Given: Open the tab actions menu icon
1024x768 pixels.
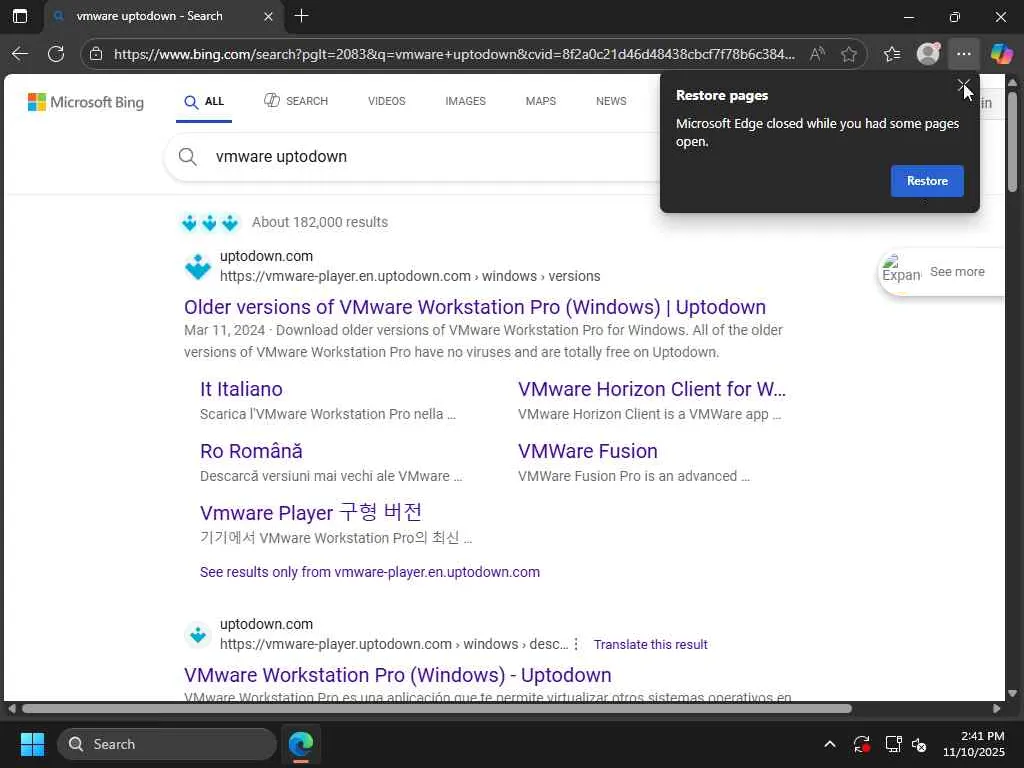Looking at the screenshot, I should pos(20,16).
